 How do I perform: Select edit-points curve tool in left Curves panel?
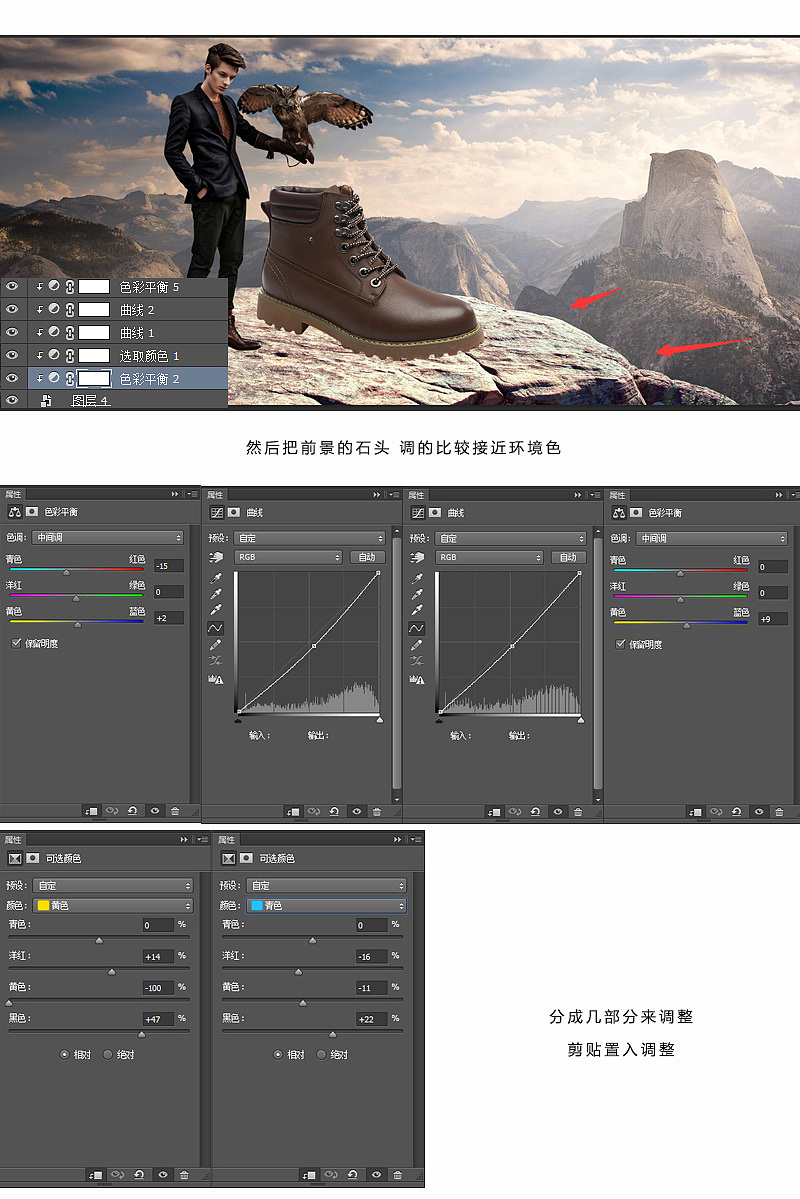pos(216,628)
